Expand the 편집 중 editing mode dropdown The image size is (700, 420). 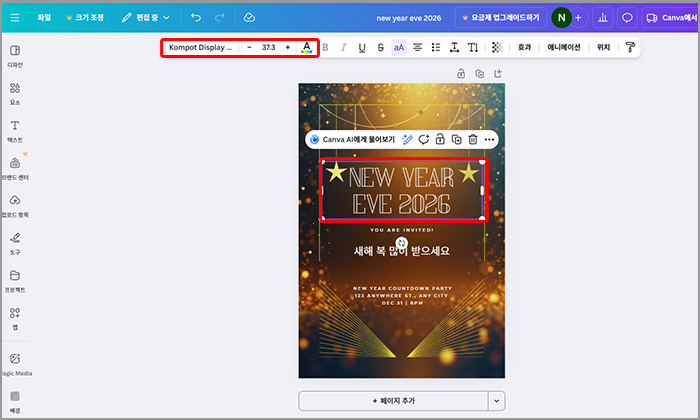tap(146, 17)
